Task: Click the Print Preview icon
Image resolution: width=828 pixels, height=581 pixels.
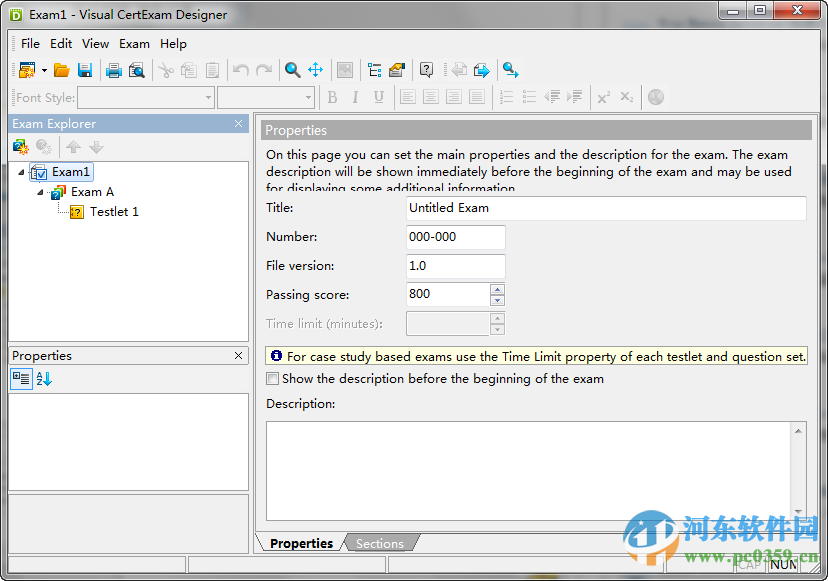Action: 137,70
